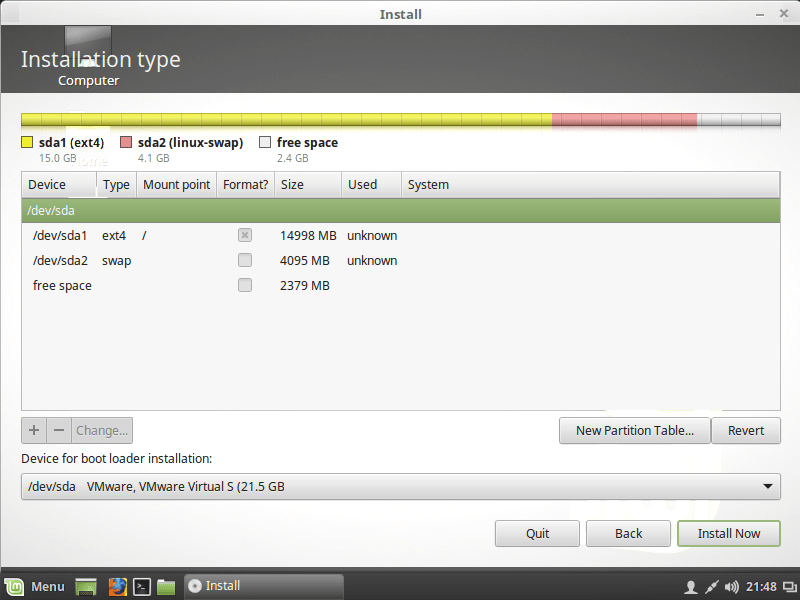Viewport: 800px width, 600px height.
Task: Click yellow sda1 (ext4) legend swatch
Action: (27, 142)
